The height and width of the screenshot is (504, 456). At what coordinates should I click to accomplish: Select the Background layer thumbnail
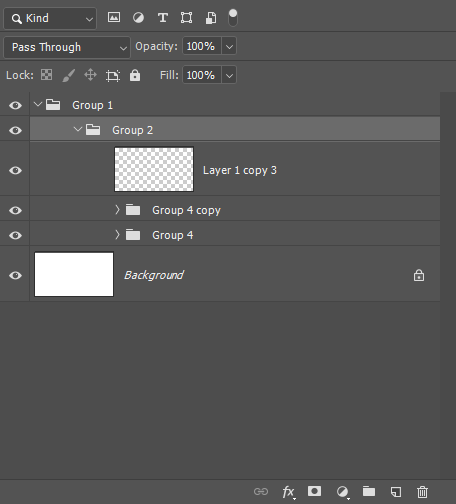[x=74, y=274]
